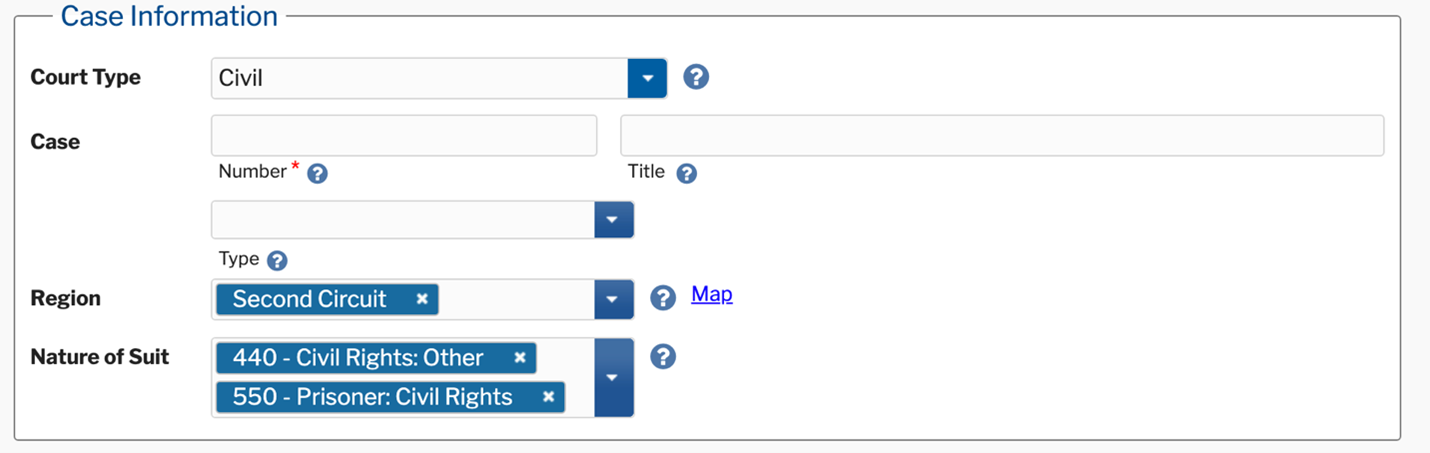Open the Map link

[712, 295]
